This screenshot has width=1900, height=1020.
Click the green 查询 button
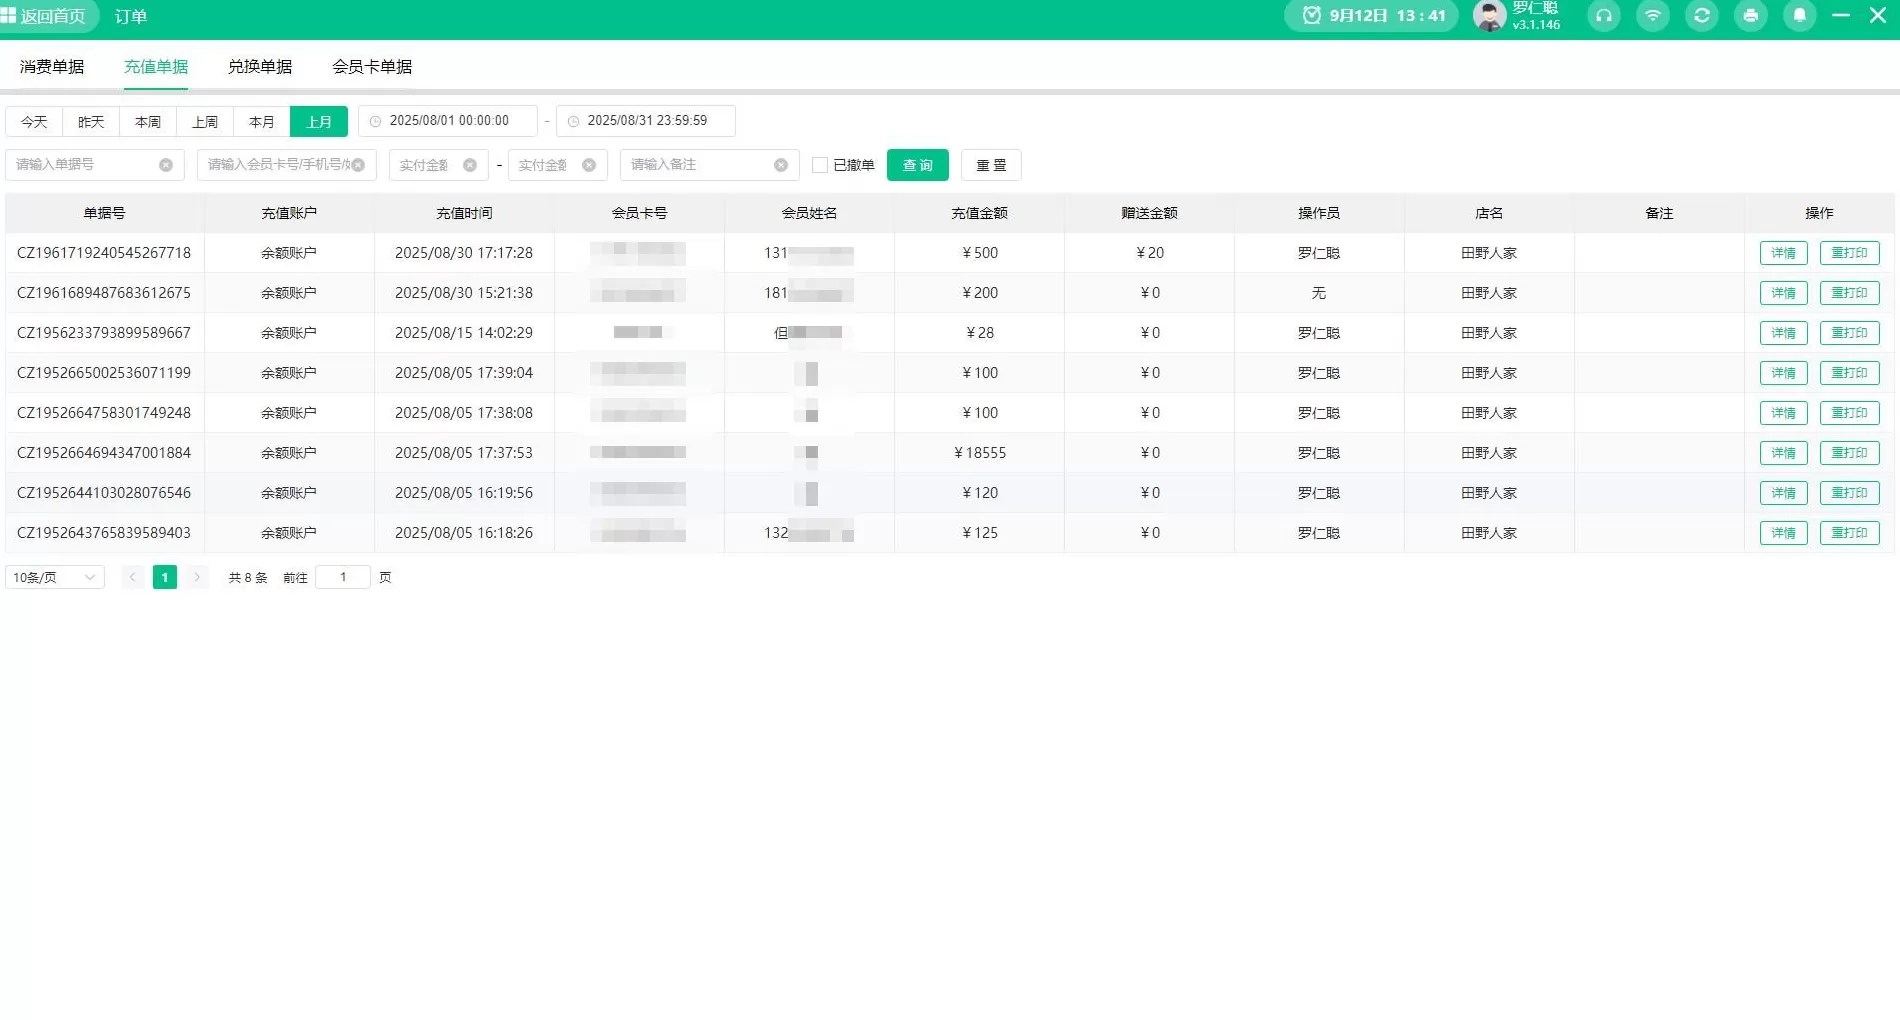(917, 165)
